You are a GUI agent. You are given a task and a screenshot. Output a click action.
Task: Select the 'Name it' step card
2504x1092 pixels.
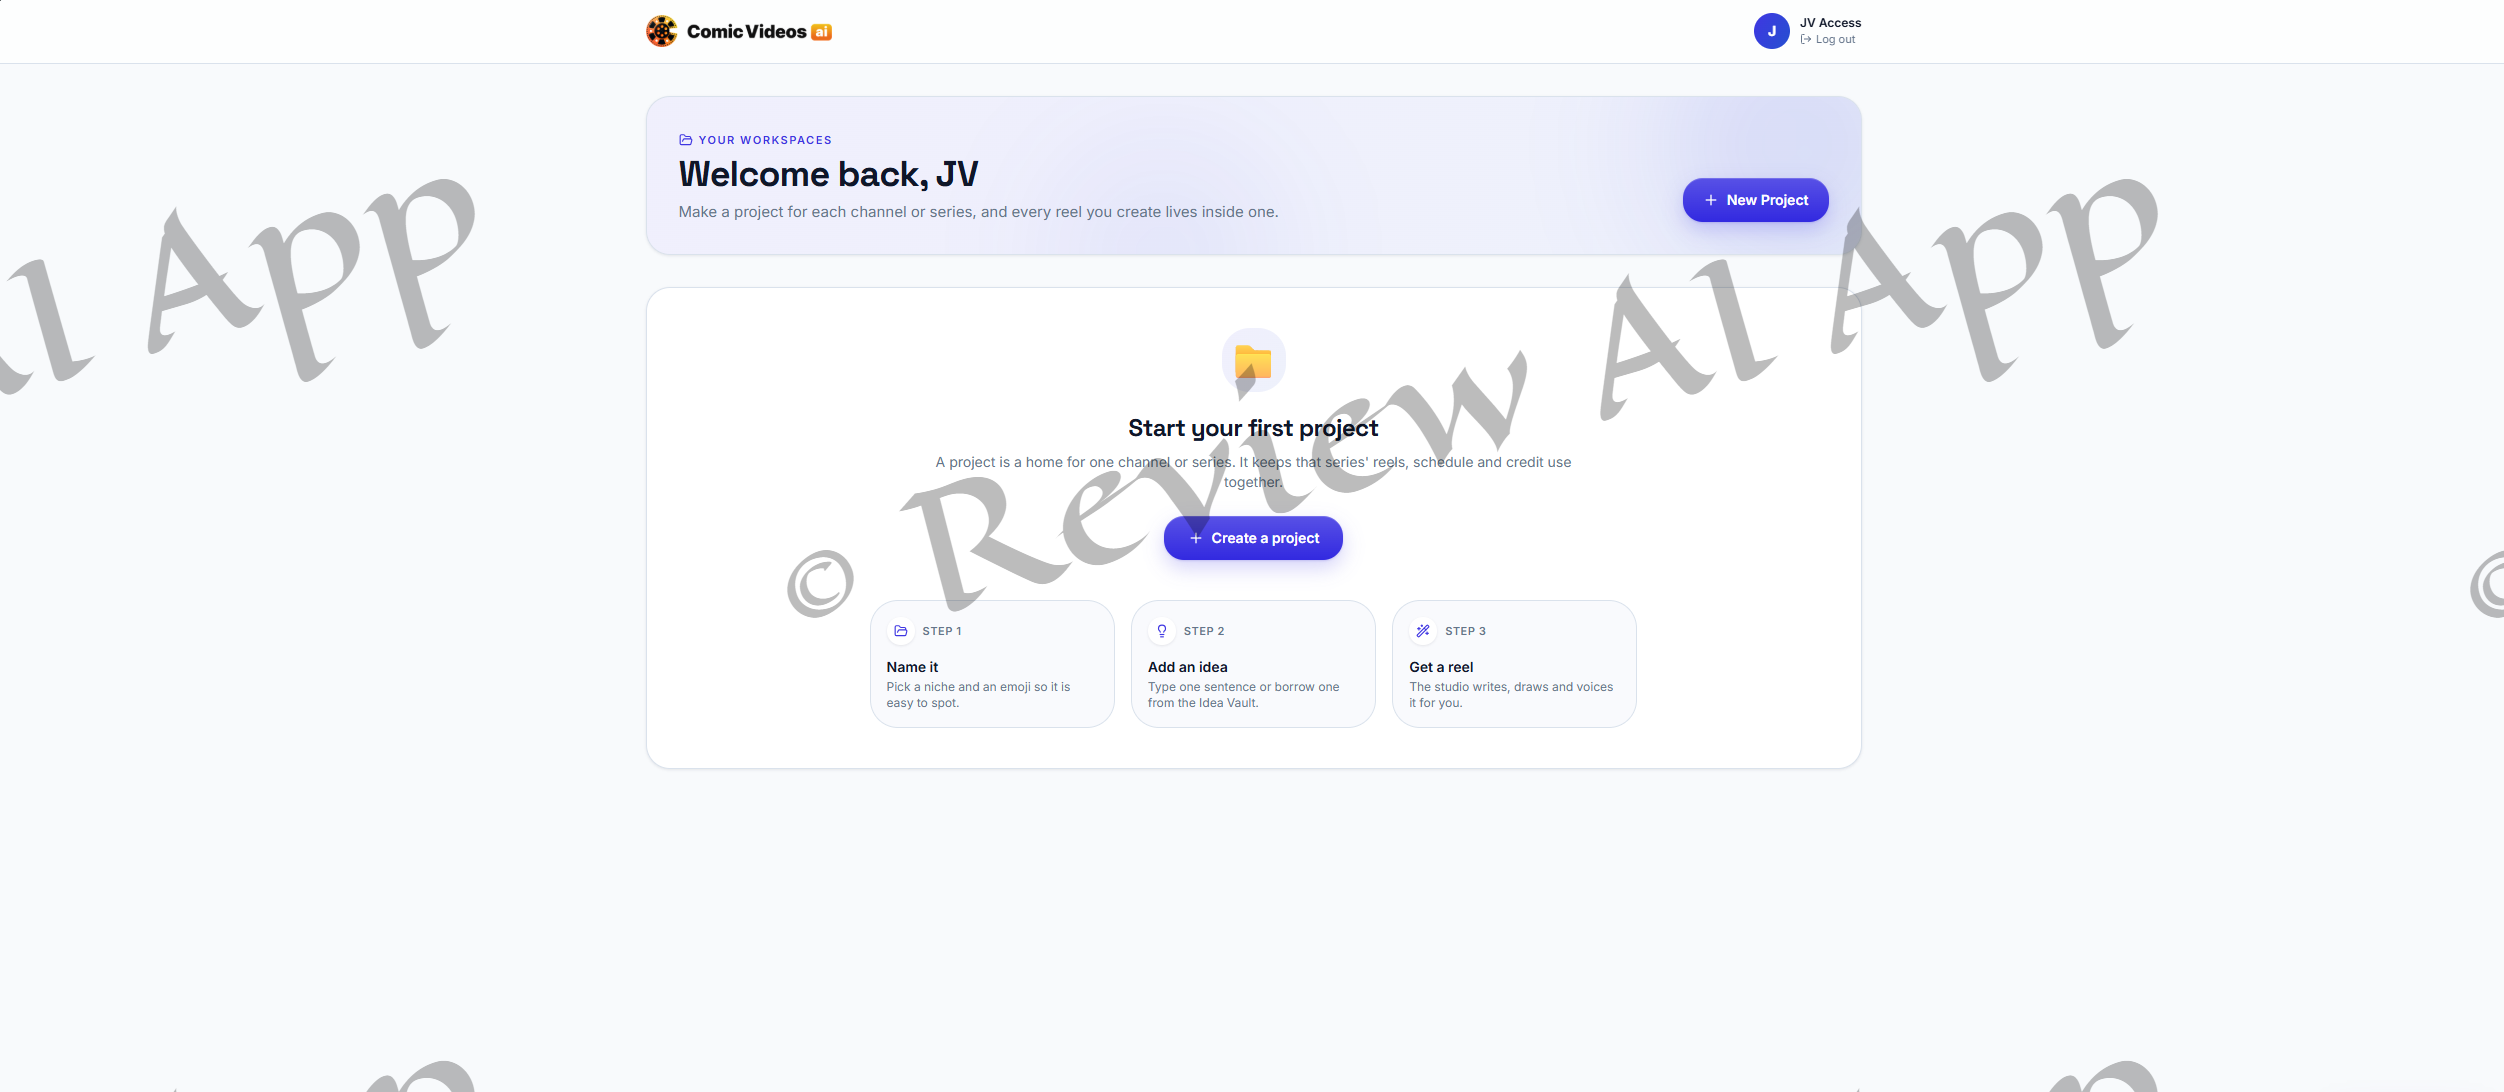click(x=991, y=664)
